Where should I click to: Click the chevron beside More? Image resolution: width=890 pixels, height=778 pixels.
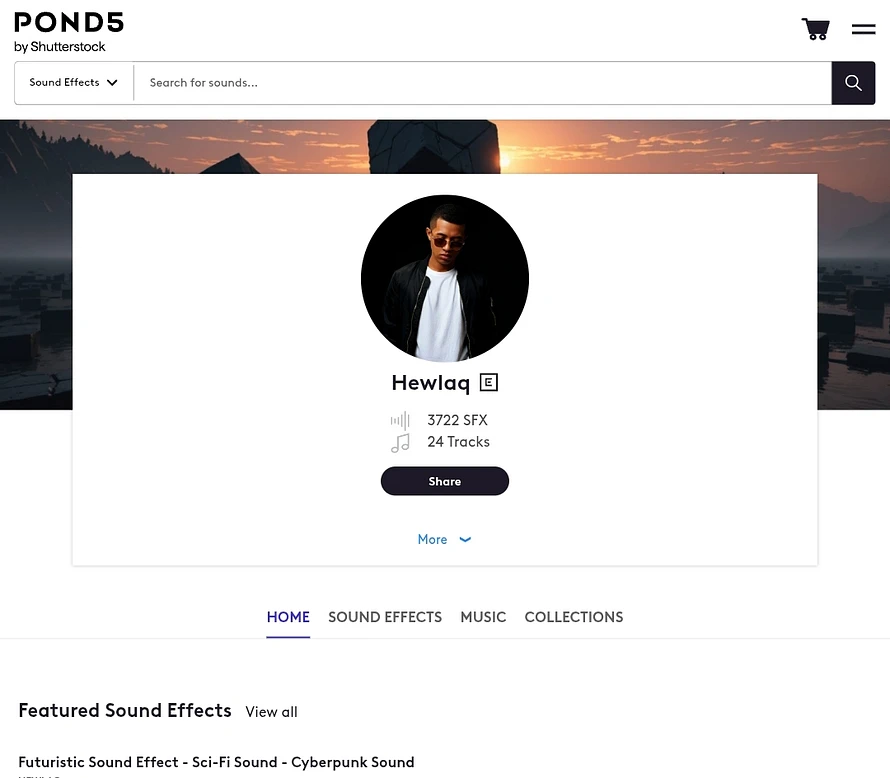(465, 540)
